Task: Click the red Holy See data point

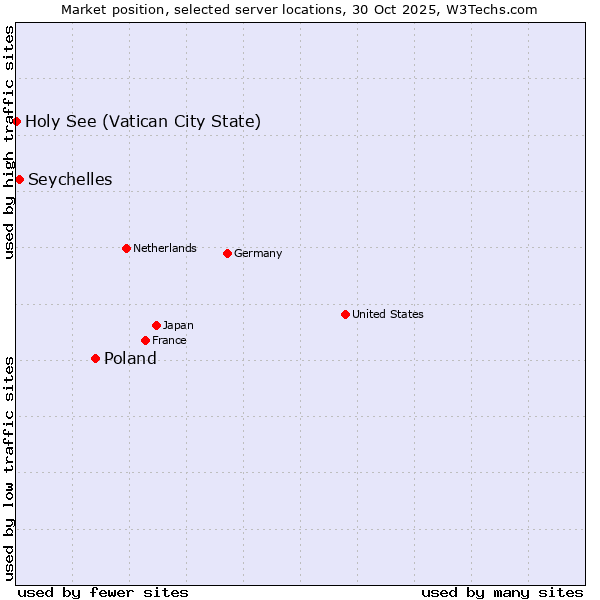Action: click(x=17, y=121)
